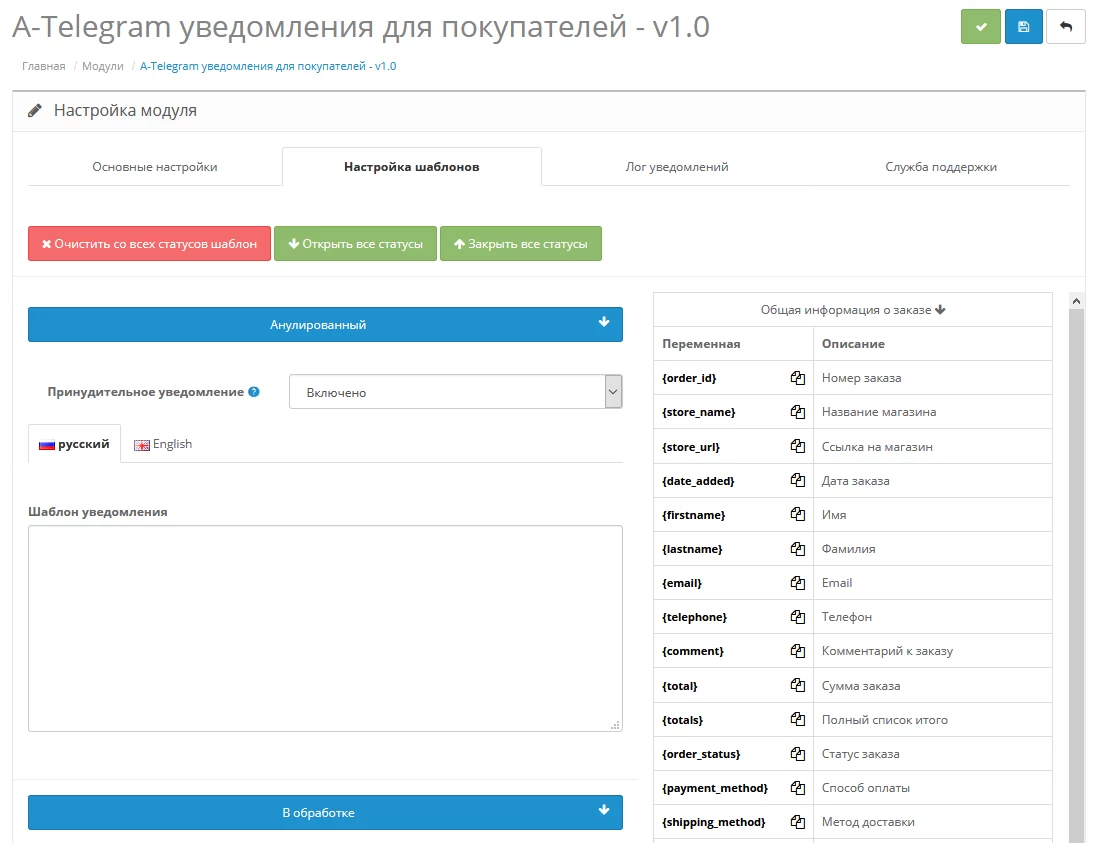Copy the {firstname} variable
1094x843 pixels.
pos(797,514)
